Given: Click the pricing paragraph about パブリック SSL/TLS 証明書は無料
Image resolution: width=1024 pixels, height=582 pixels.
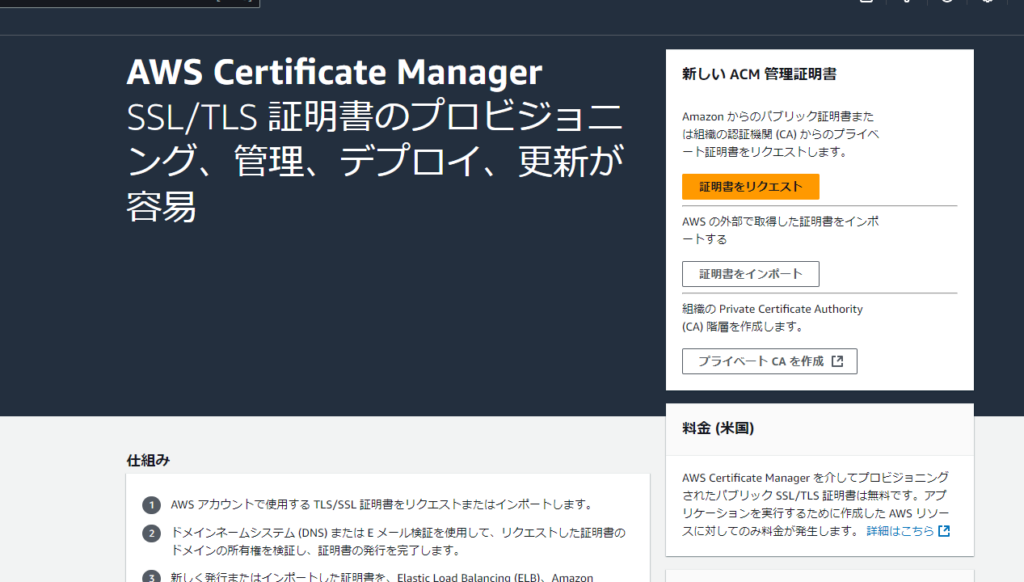Looking at the screenshot, I should point(816,504).
